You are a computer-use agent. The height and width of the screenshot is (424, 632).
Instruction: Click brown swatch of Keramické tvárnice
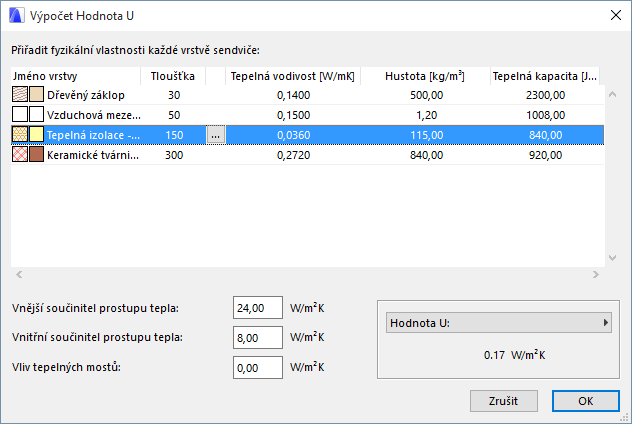coord(36,155)
